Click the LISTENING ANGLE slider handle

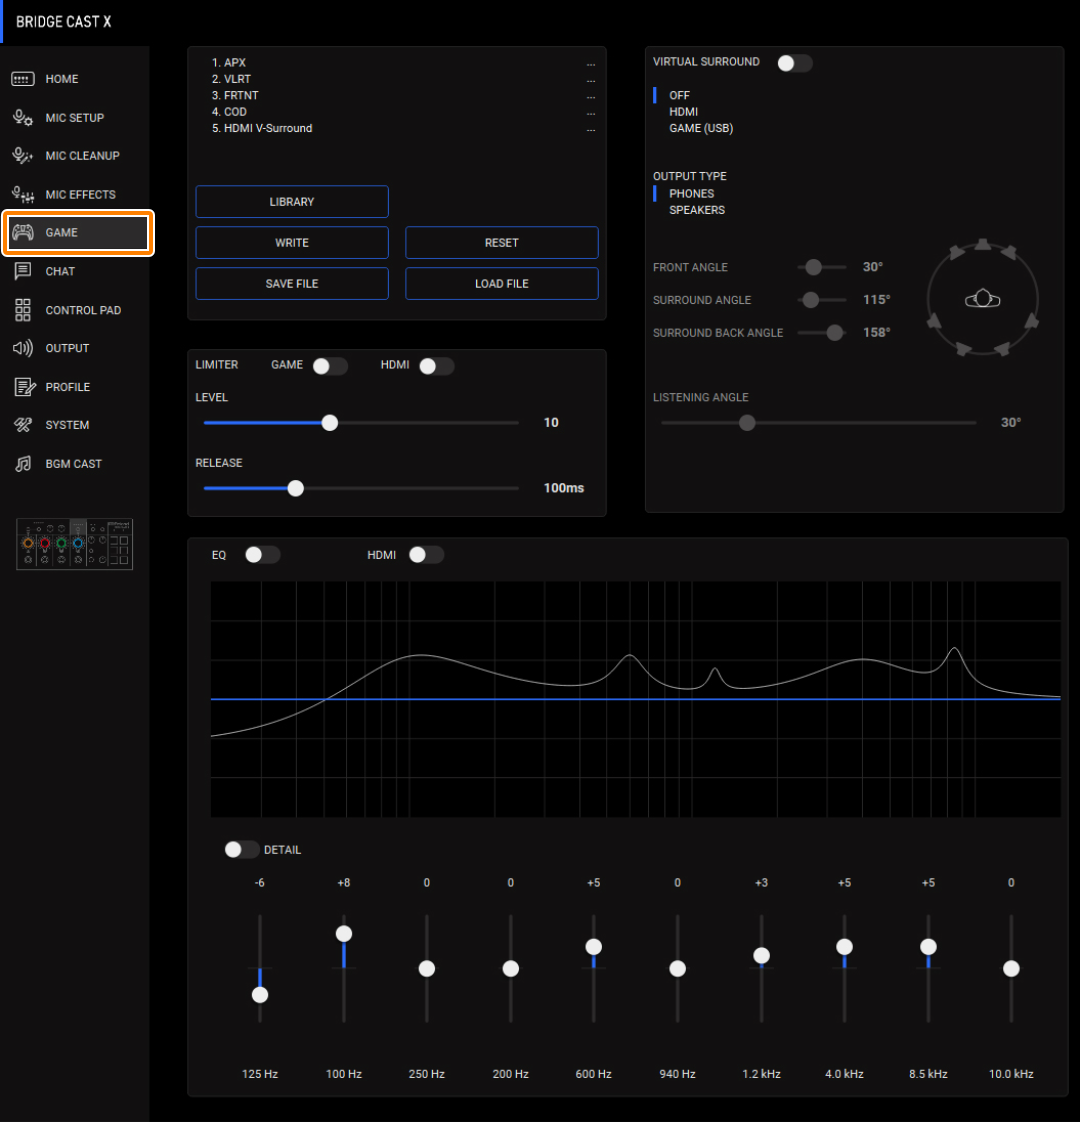(x=747, y=423)
